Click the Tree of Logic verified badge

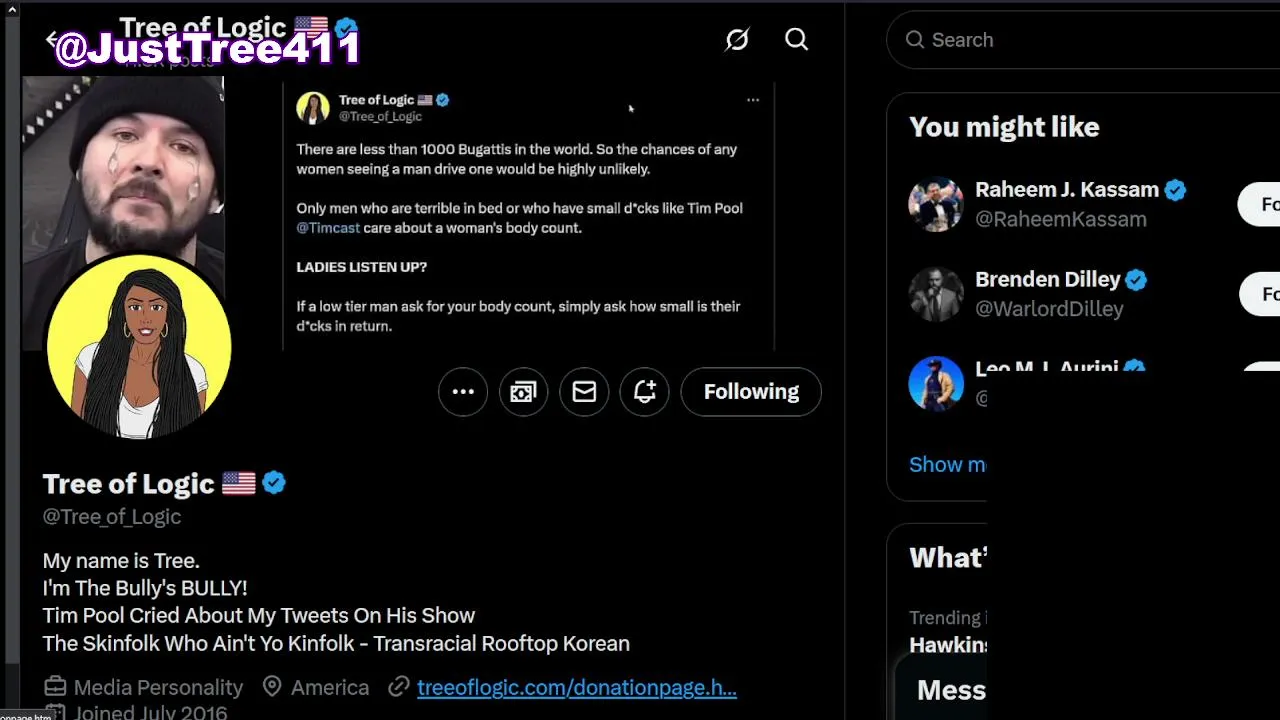click(274, 484)
